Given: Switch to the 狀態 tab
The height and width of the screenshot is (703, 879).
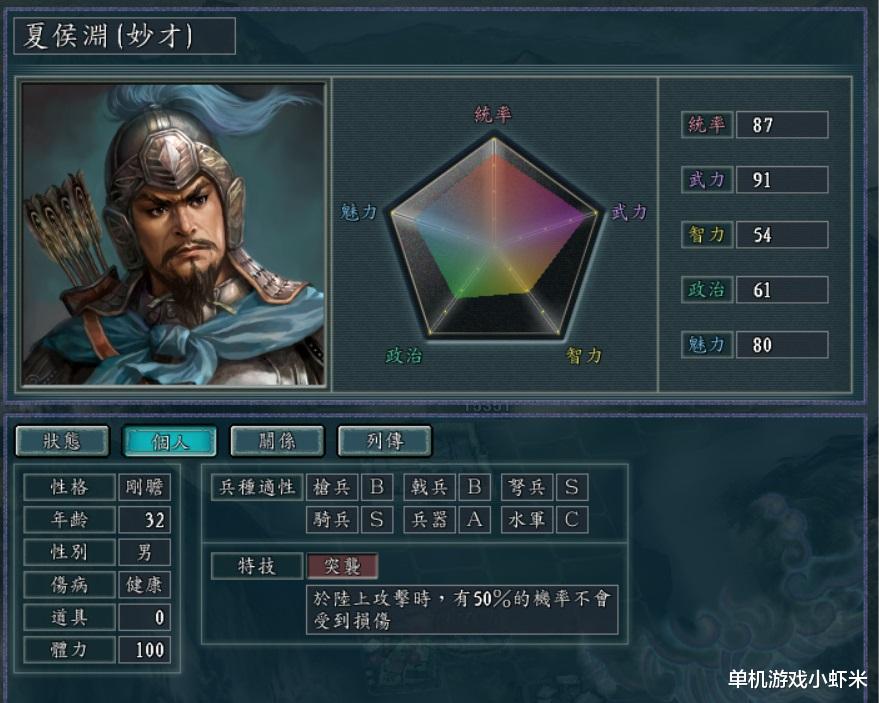Looking at the screenshot, I should [62, 441].
